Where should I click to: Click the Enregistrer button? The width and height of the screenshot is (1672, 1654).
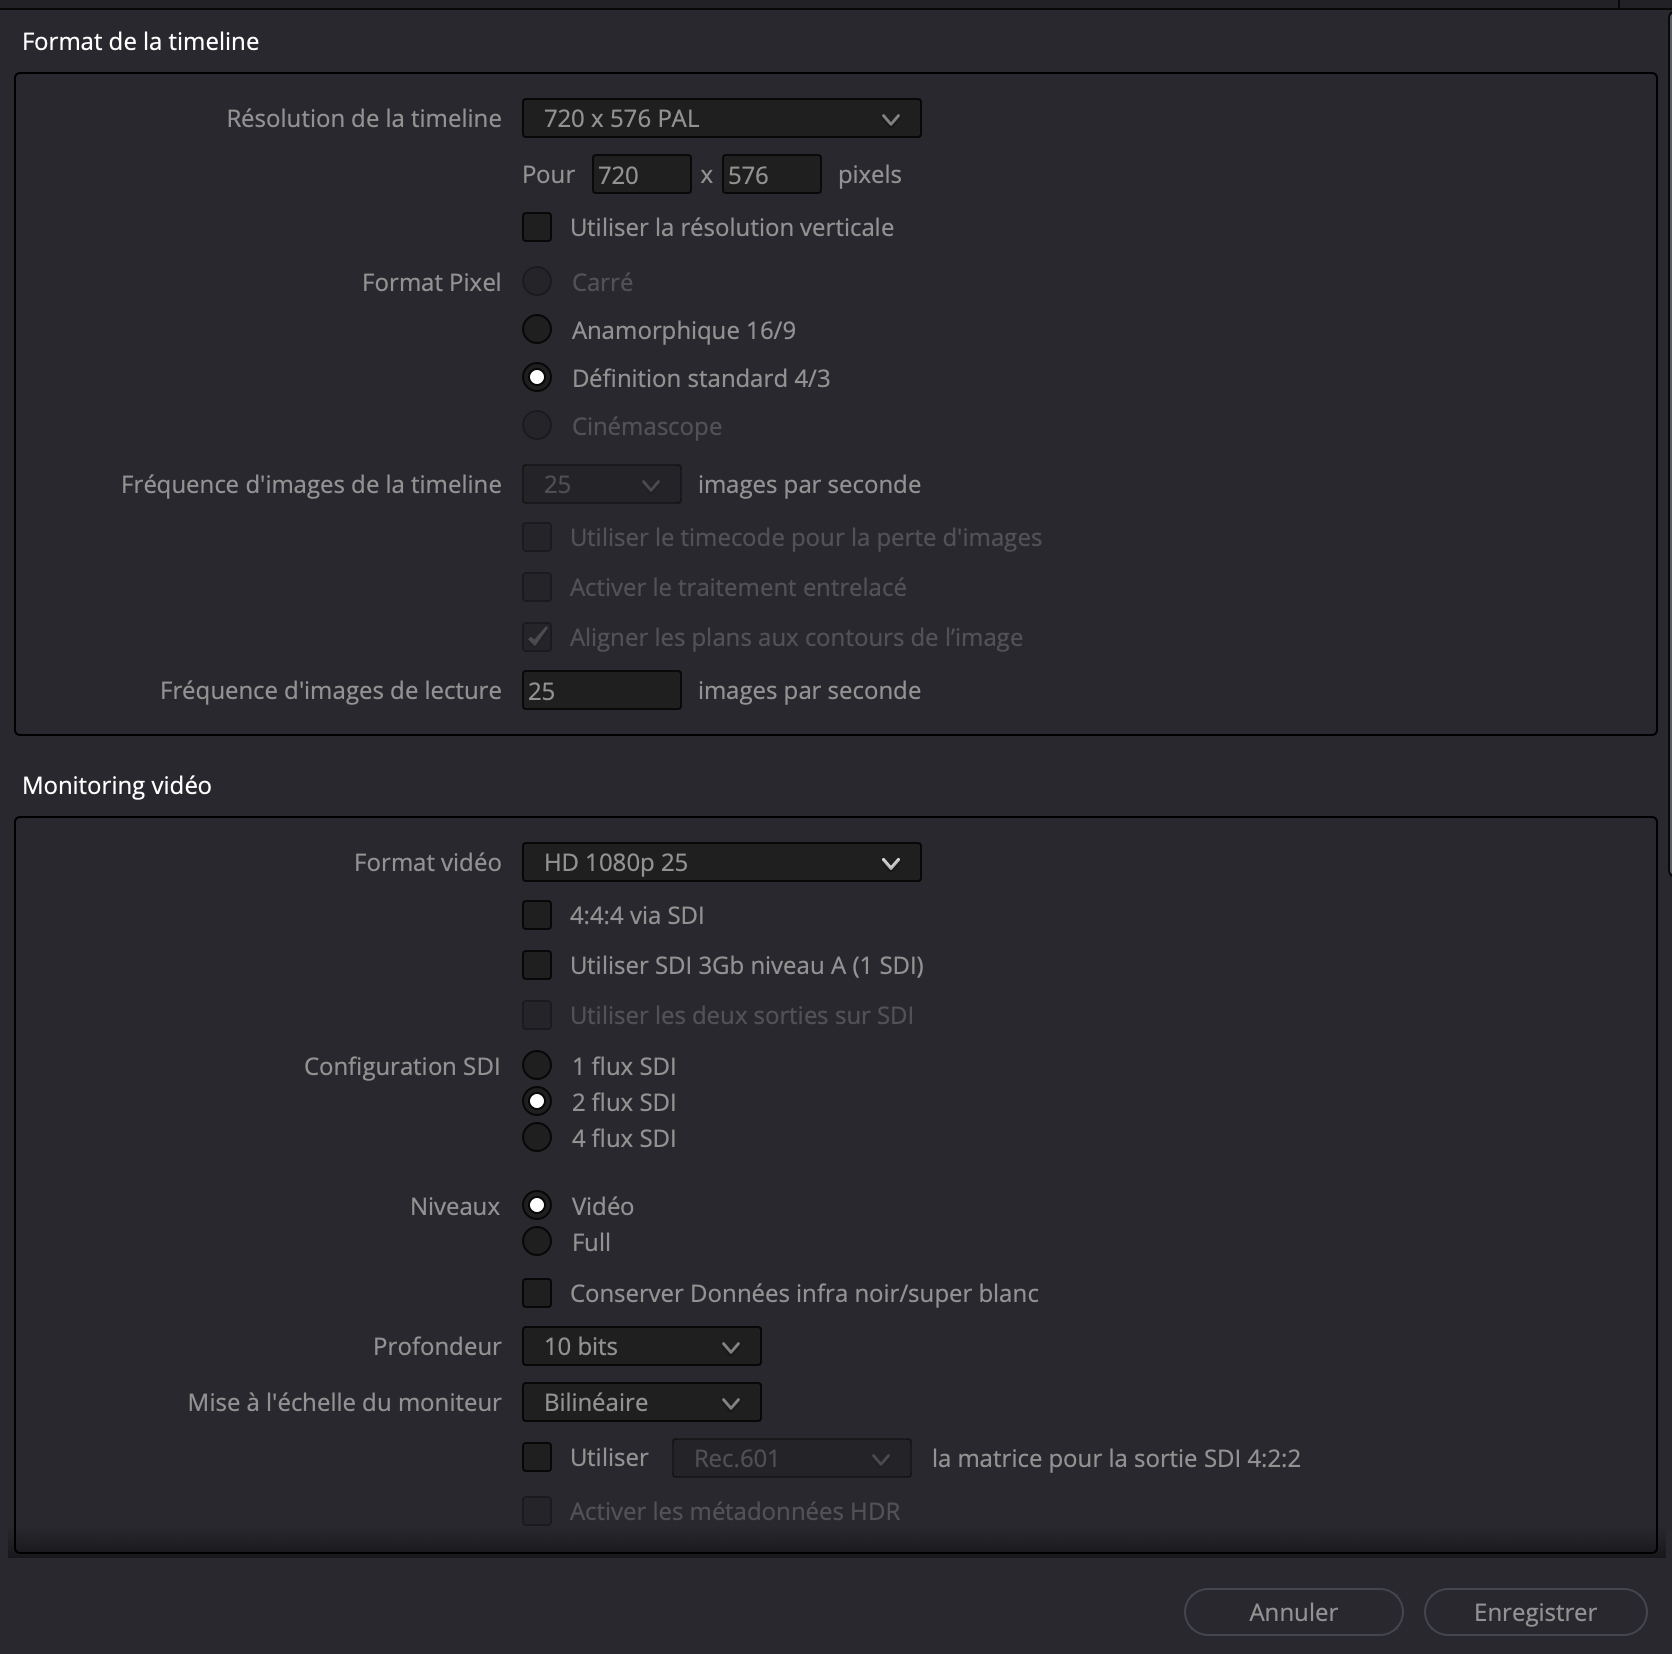tap(1535, 1612)
